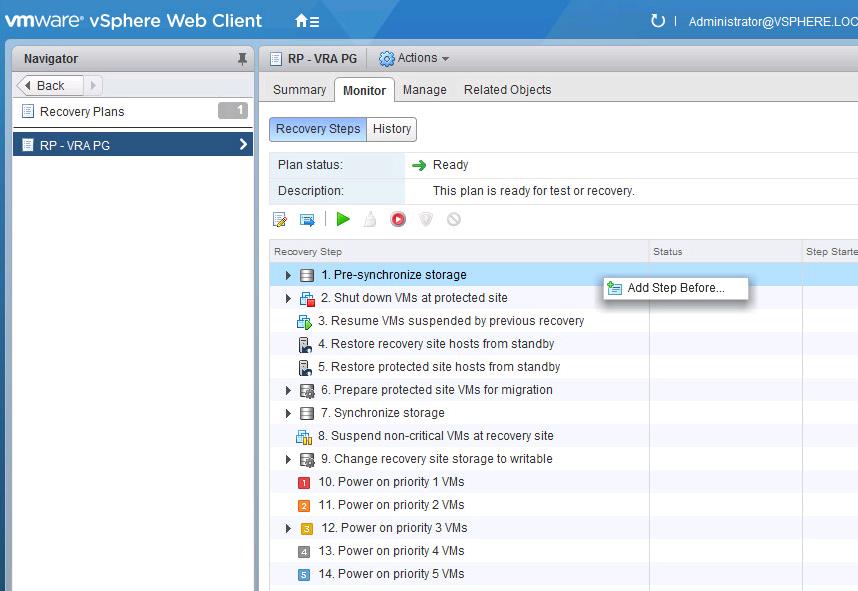Click the priority 2 orange badge icon
The height and width of the screenshot is (591, 858).
(304, 506)
